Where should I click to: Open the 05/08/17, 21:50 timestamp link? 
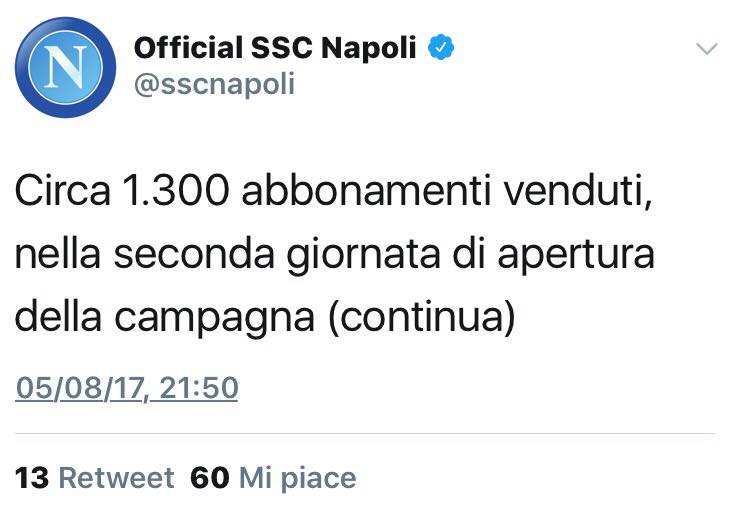(127, 386)
